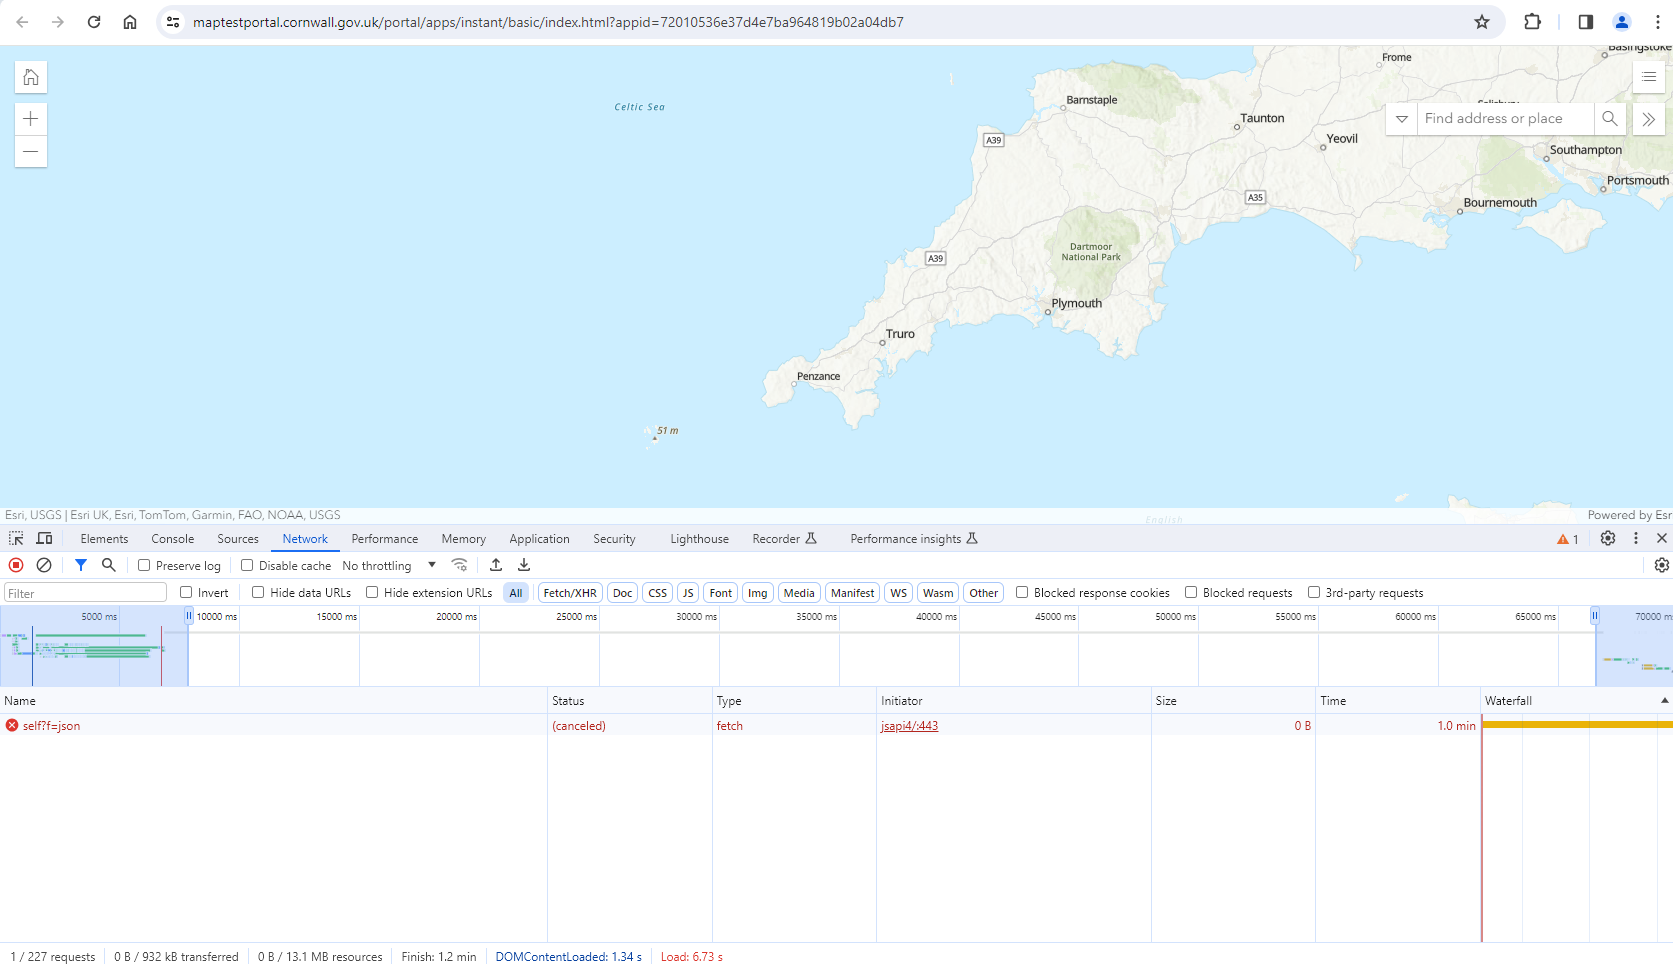Filter requests by Doc type
This screenshot has height=966, width=1673.
(622, 593)
